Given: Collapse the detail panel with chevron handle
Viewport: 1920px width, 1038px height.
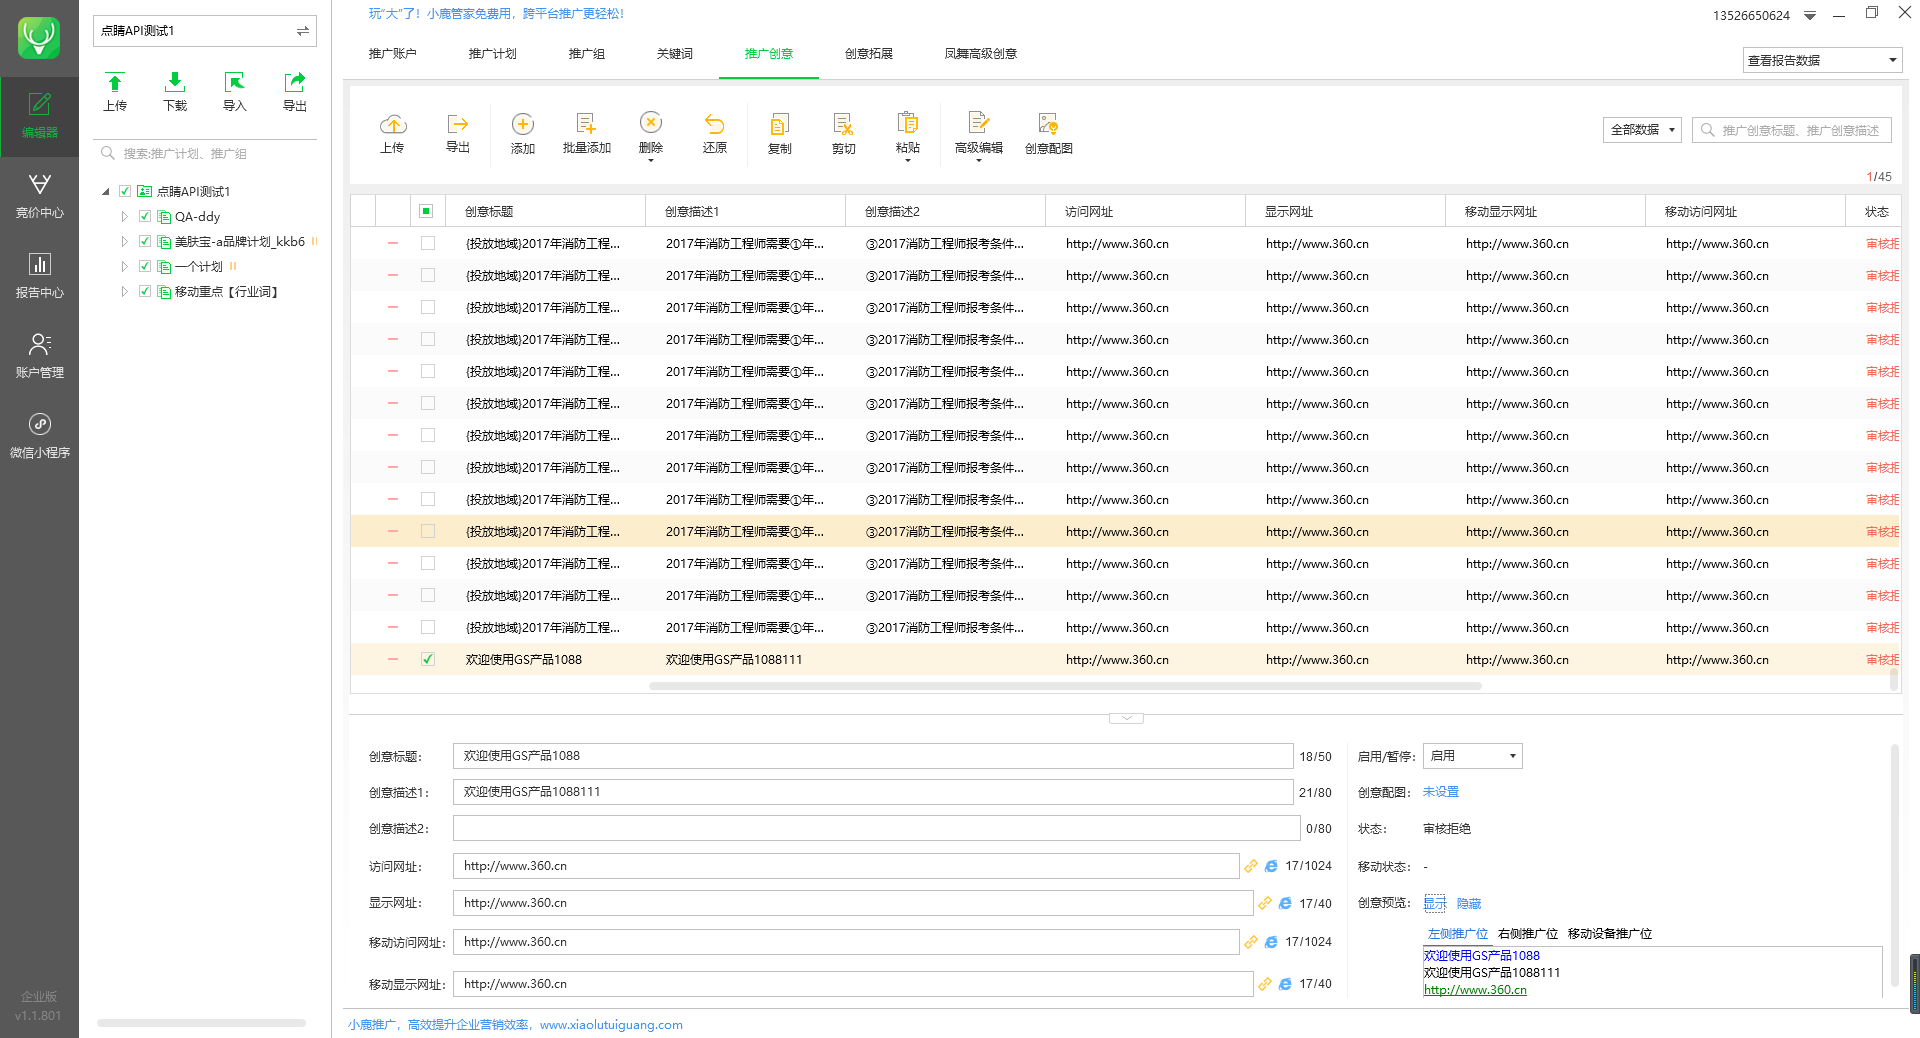Looking at the screenshot, I should [1126, 718].
